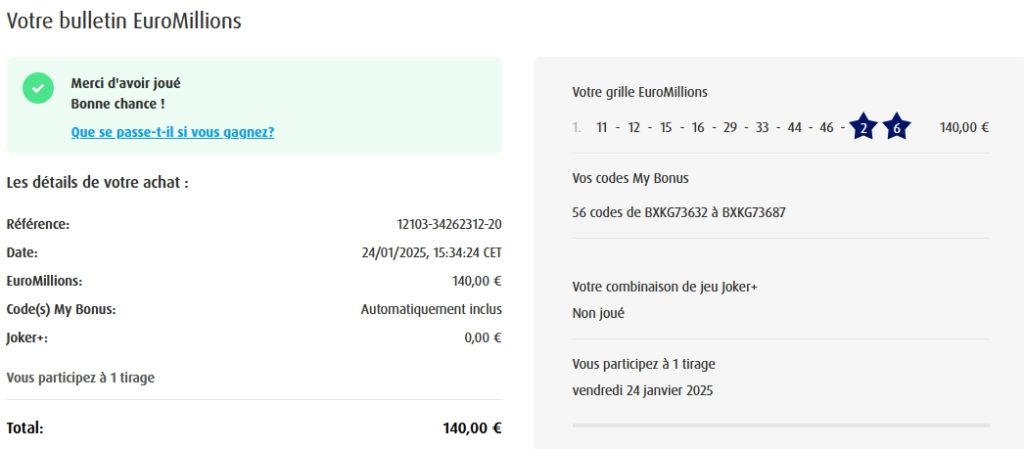Click the grid price 140,00 € on the right panel
The image size is (1024, 449).
pyautogui.click(x=964, y=127)
